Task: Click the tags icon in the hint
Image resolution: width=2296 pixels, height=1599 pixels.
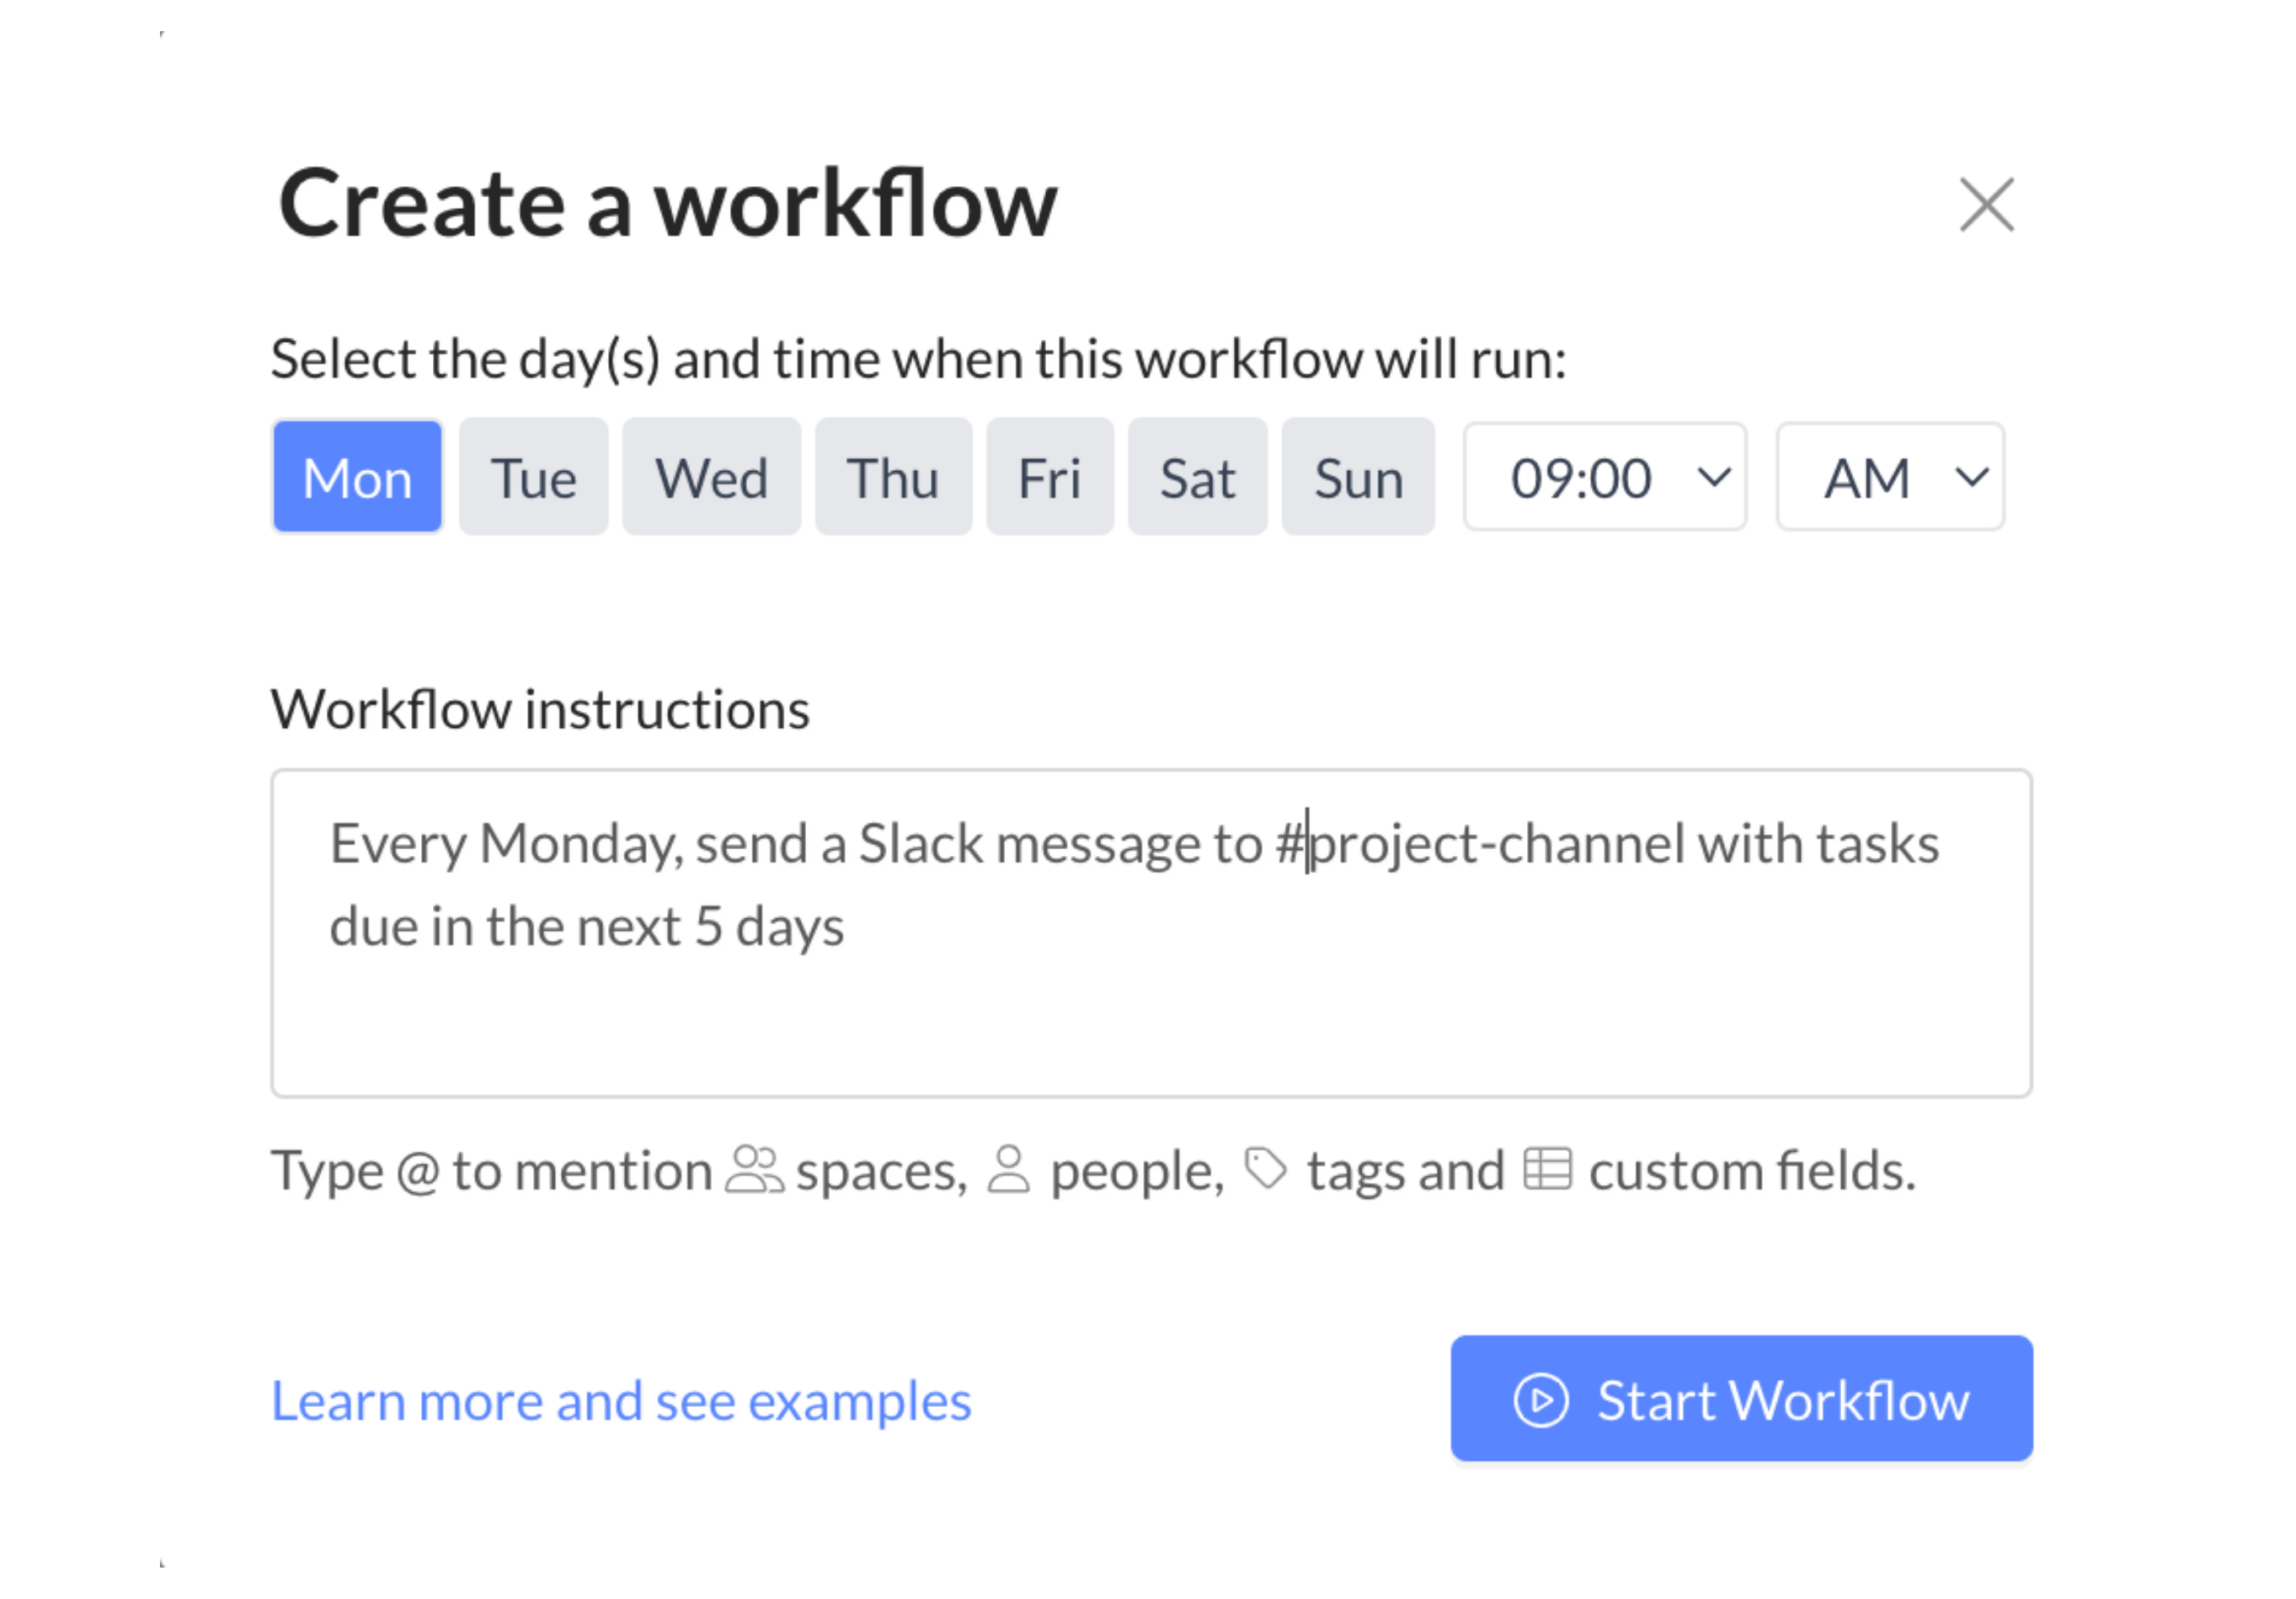Action: (1265, 1168)
